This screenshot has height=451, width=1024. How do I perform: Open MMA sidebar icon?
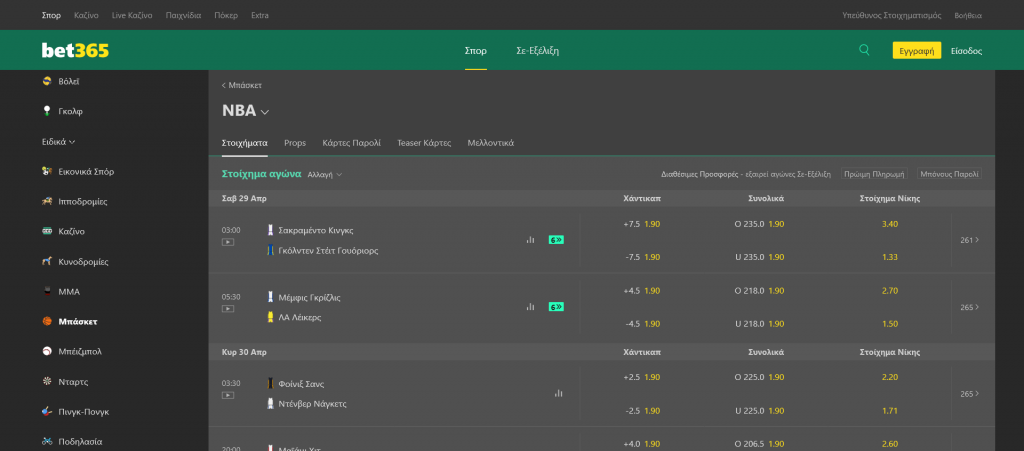coord(47,292)
